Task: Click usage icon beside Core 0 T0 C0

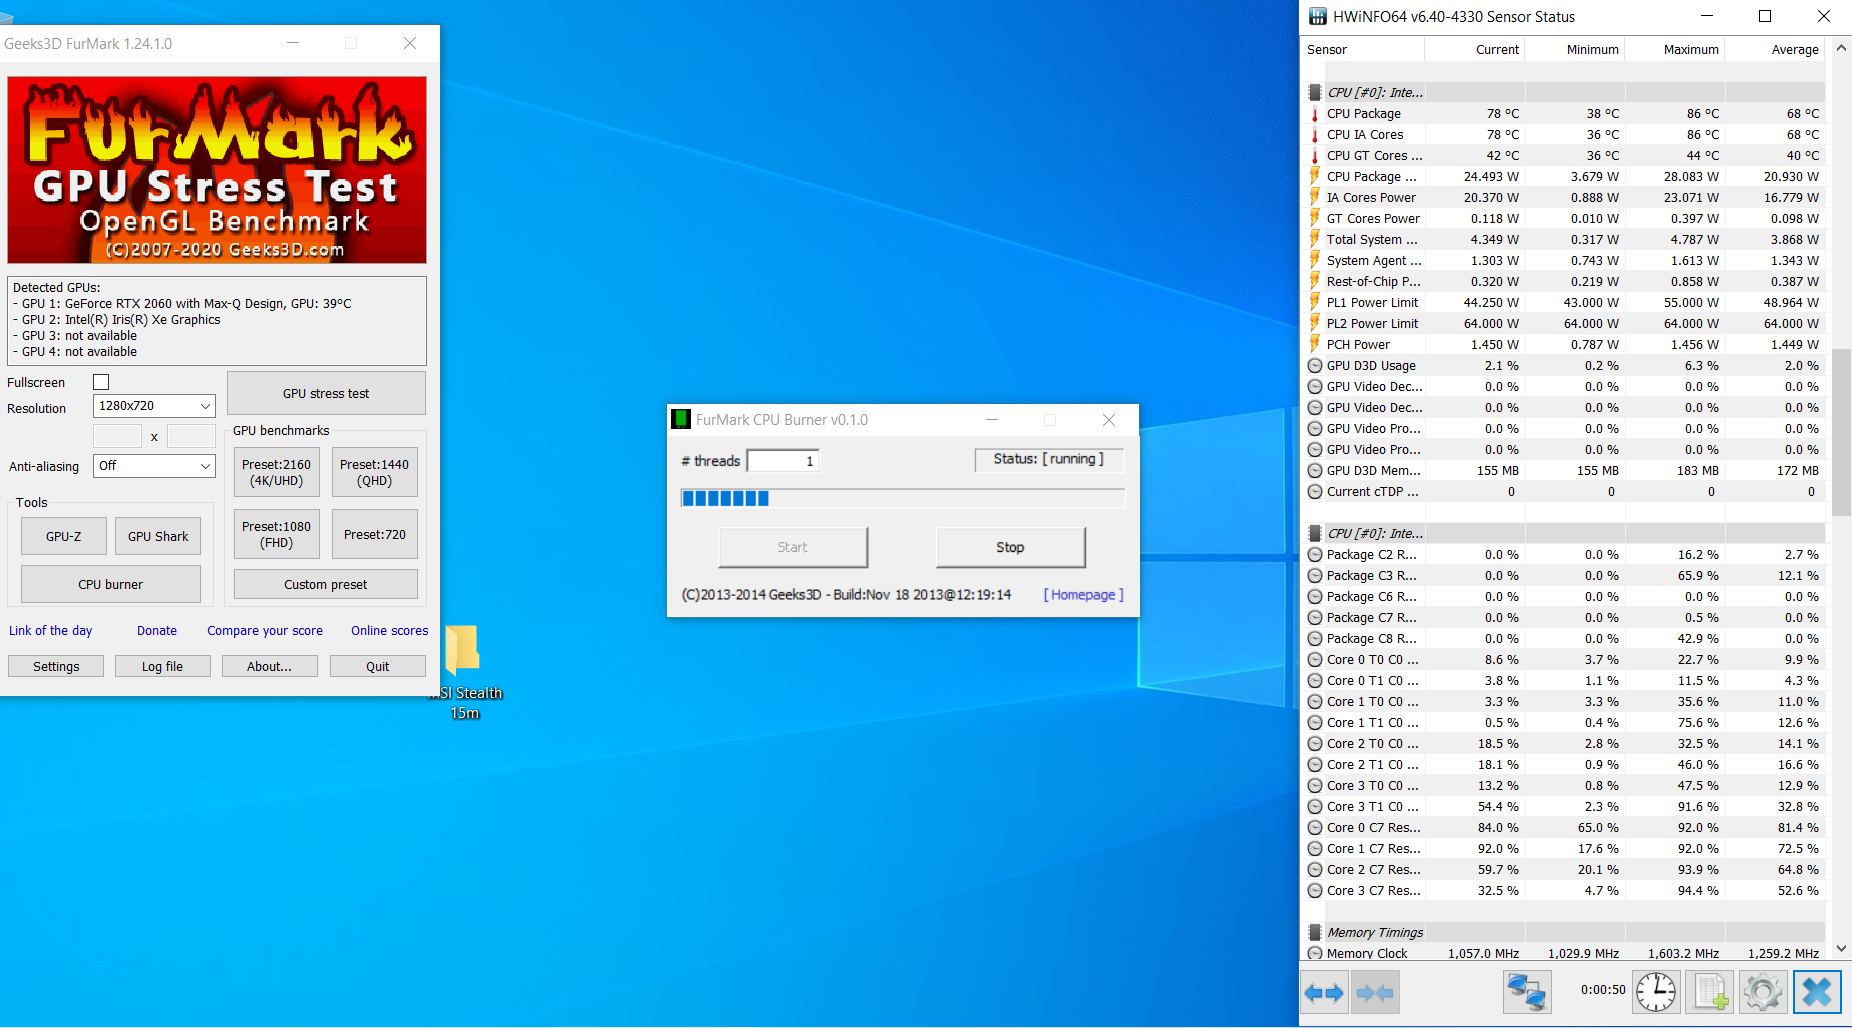Action: (1315, 660)
